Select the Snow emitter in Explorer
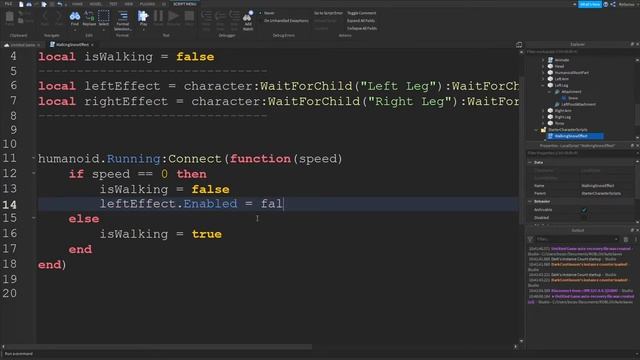The image size is (640, 360). 573,98
